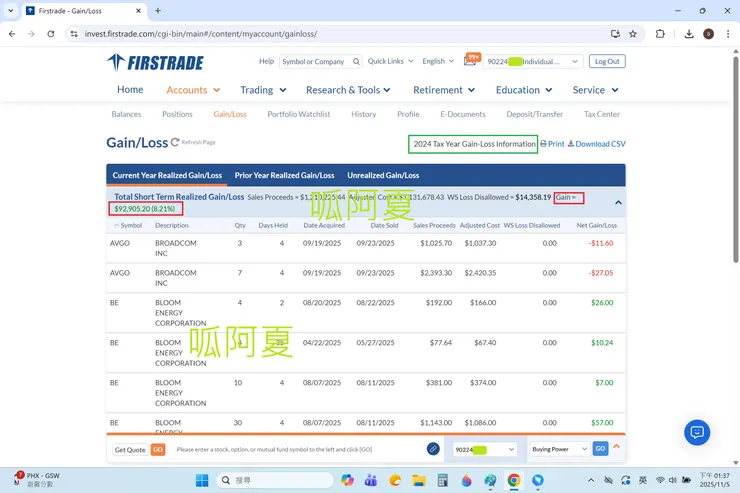Open the tab search dropdown arrow
The height and width of the screenshot is (493, 740).
coord(11,10)
